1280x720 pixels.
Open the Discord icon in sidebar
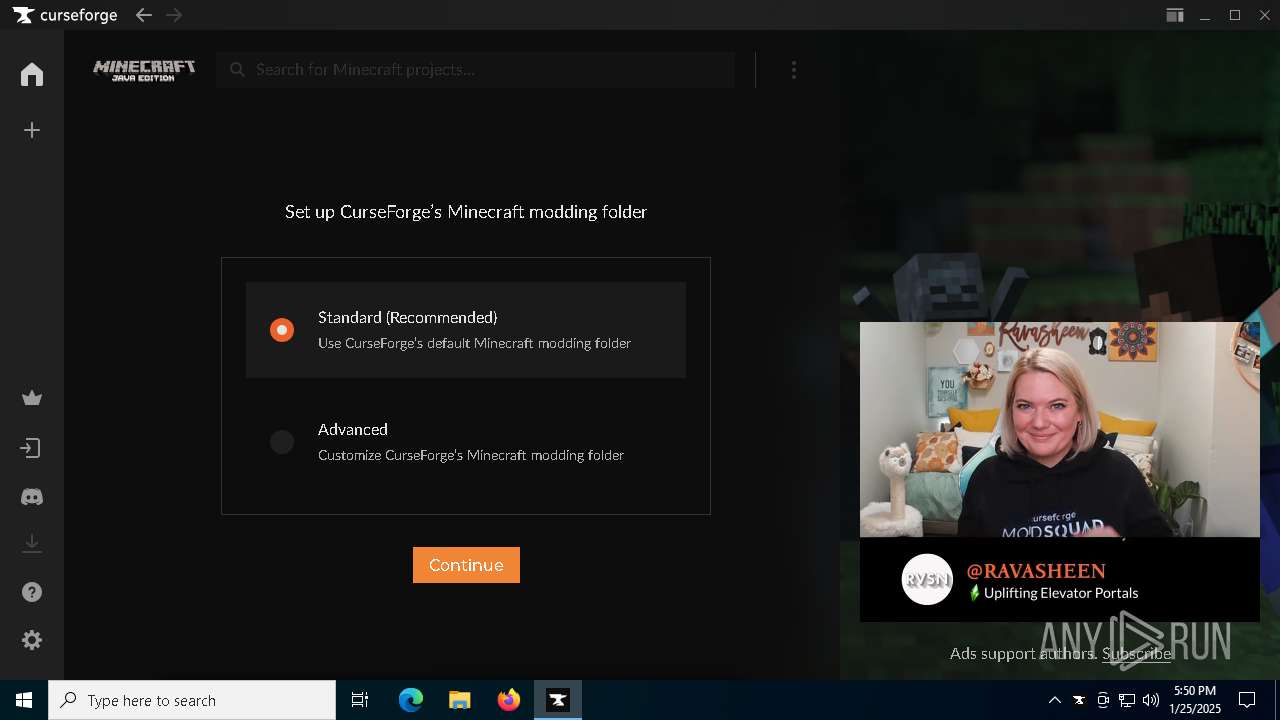32,497
